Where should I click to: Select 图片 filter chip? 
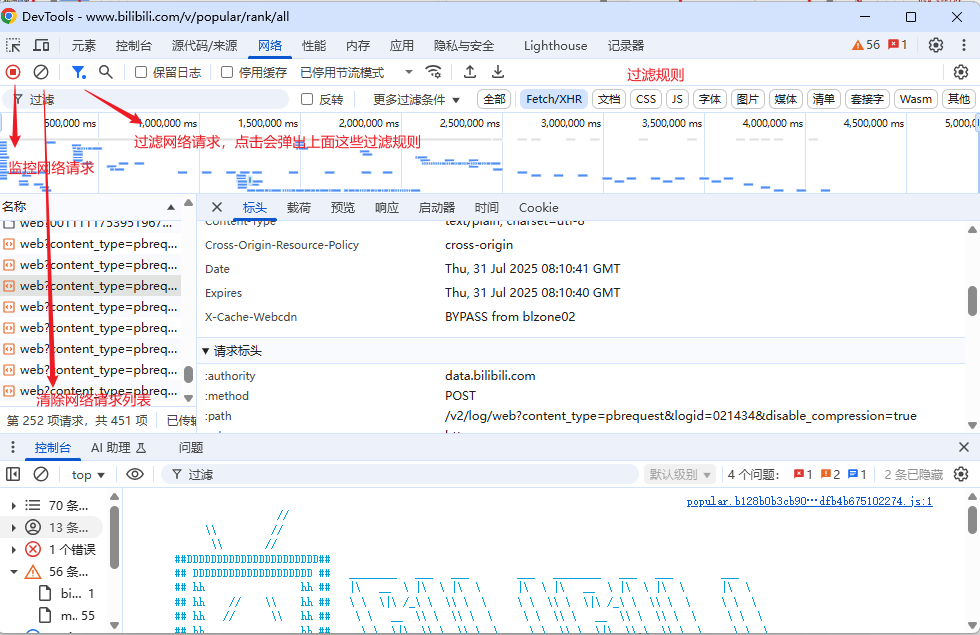(x=748, y=99)
